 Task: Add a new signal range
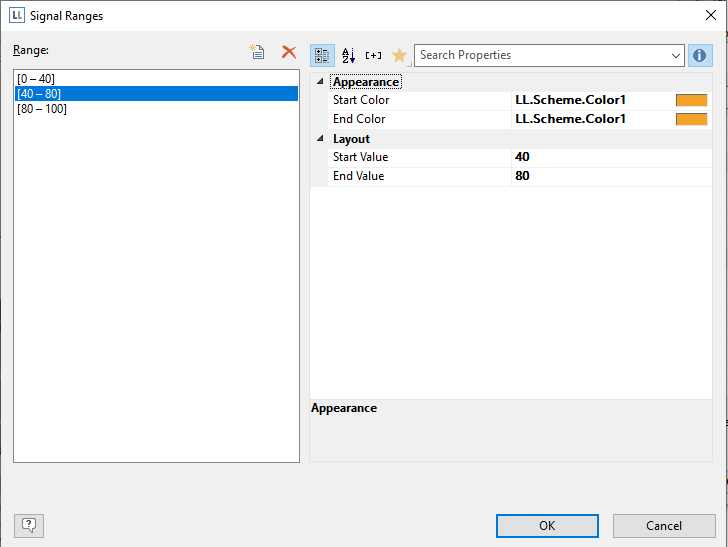point(258,53)
